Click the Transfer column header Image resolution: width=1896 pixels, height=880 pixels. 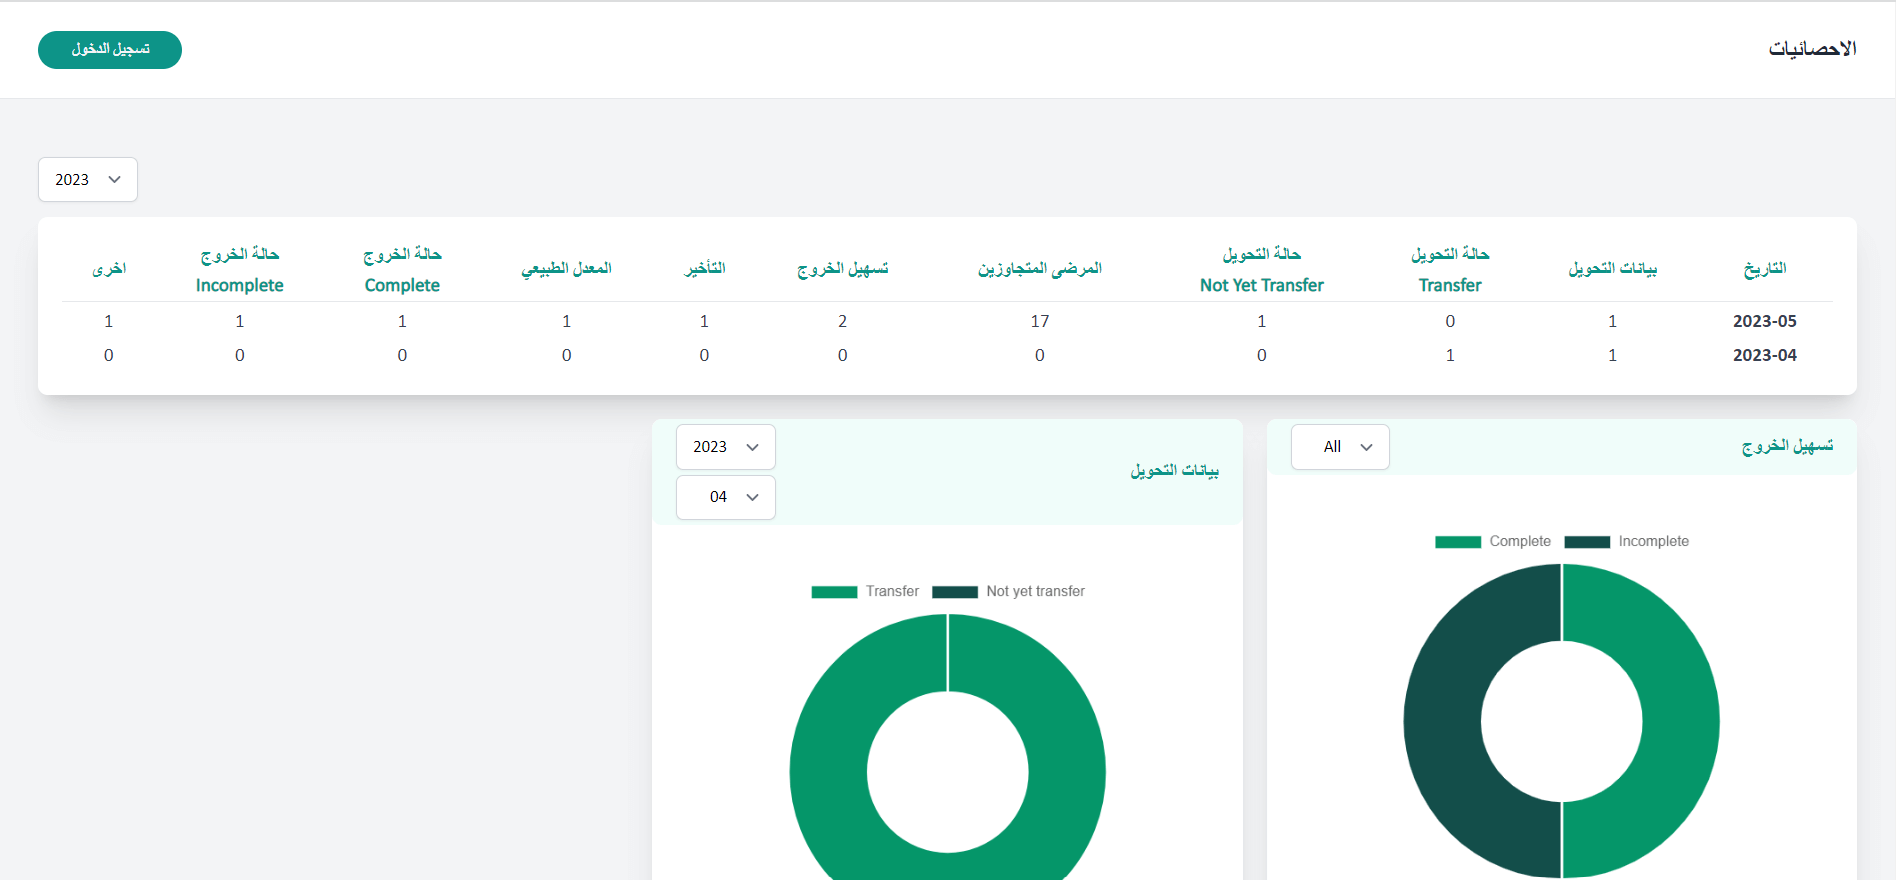point(1450,269)
